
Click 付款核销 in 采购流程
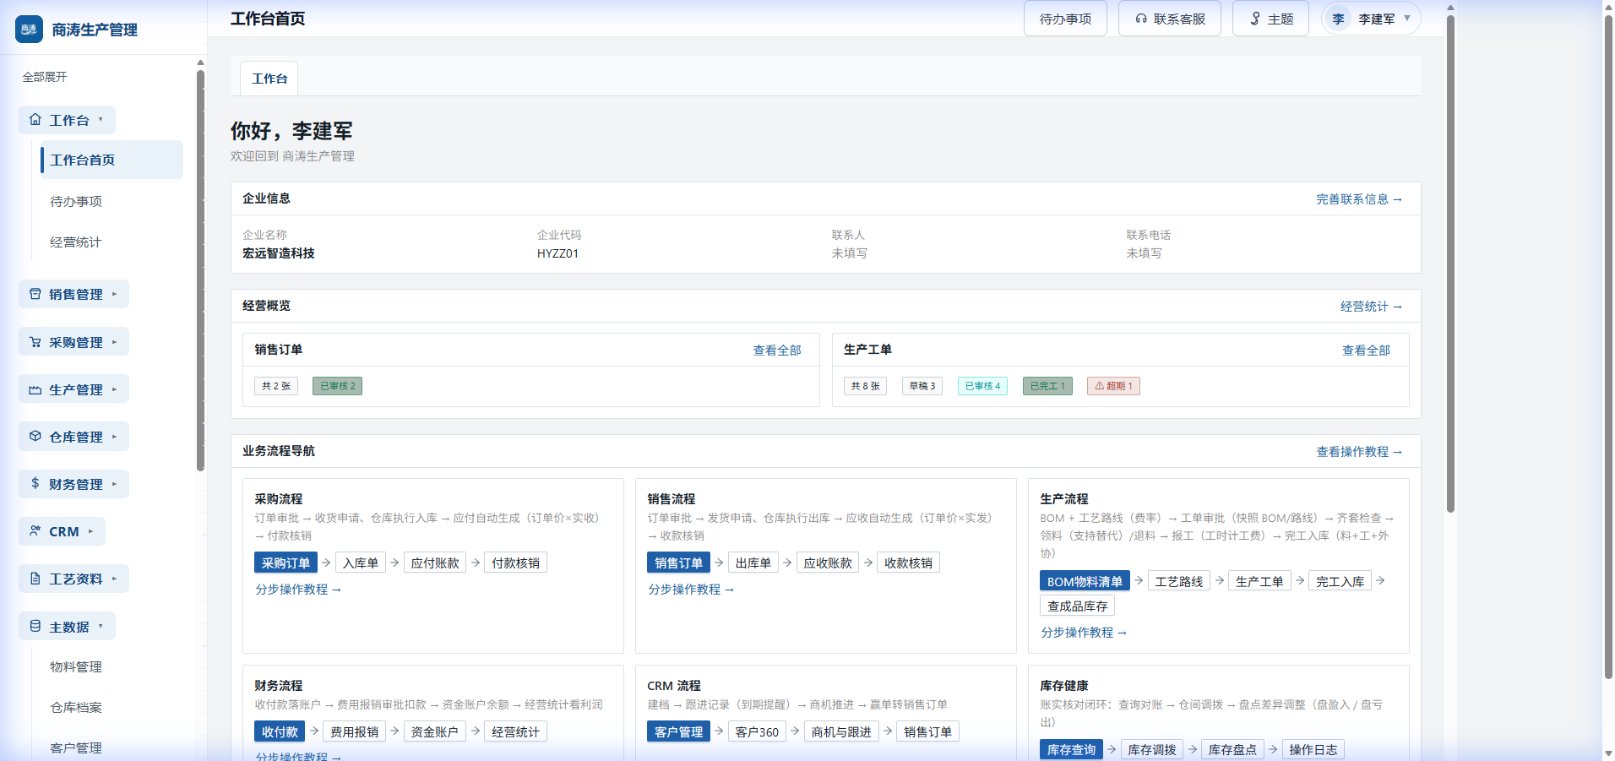coord(516,563)
